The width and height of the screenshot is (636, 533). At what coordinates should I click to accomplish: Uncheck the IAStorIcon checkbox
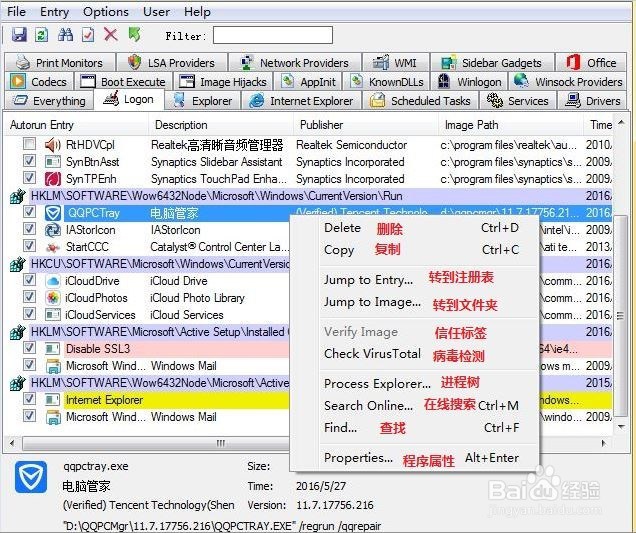pos(29,228)
